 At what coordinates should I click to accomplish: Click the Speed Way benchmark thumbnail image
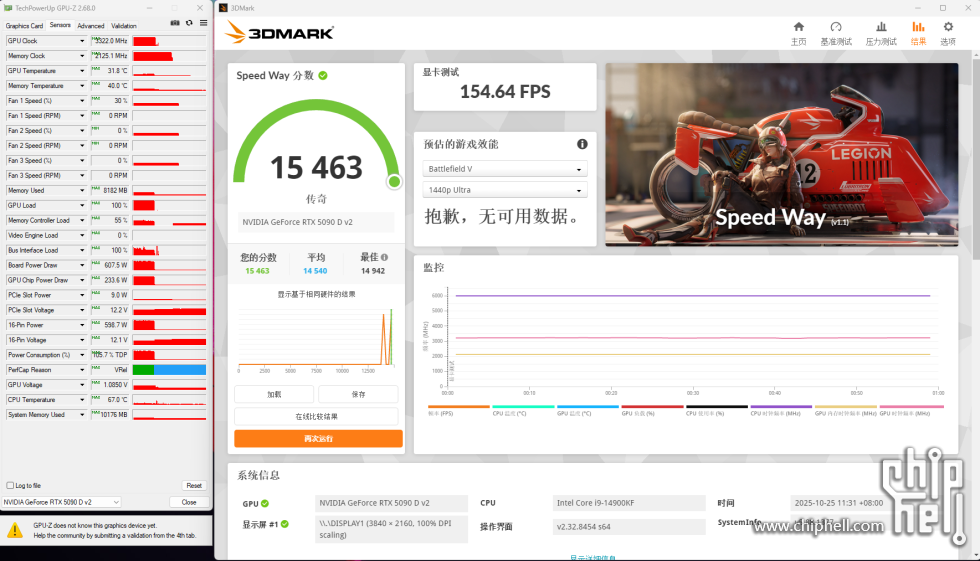781,154
